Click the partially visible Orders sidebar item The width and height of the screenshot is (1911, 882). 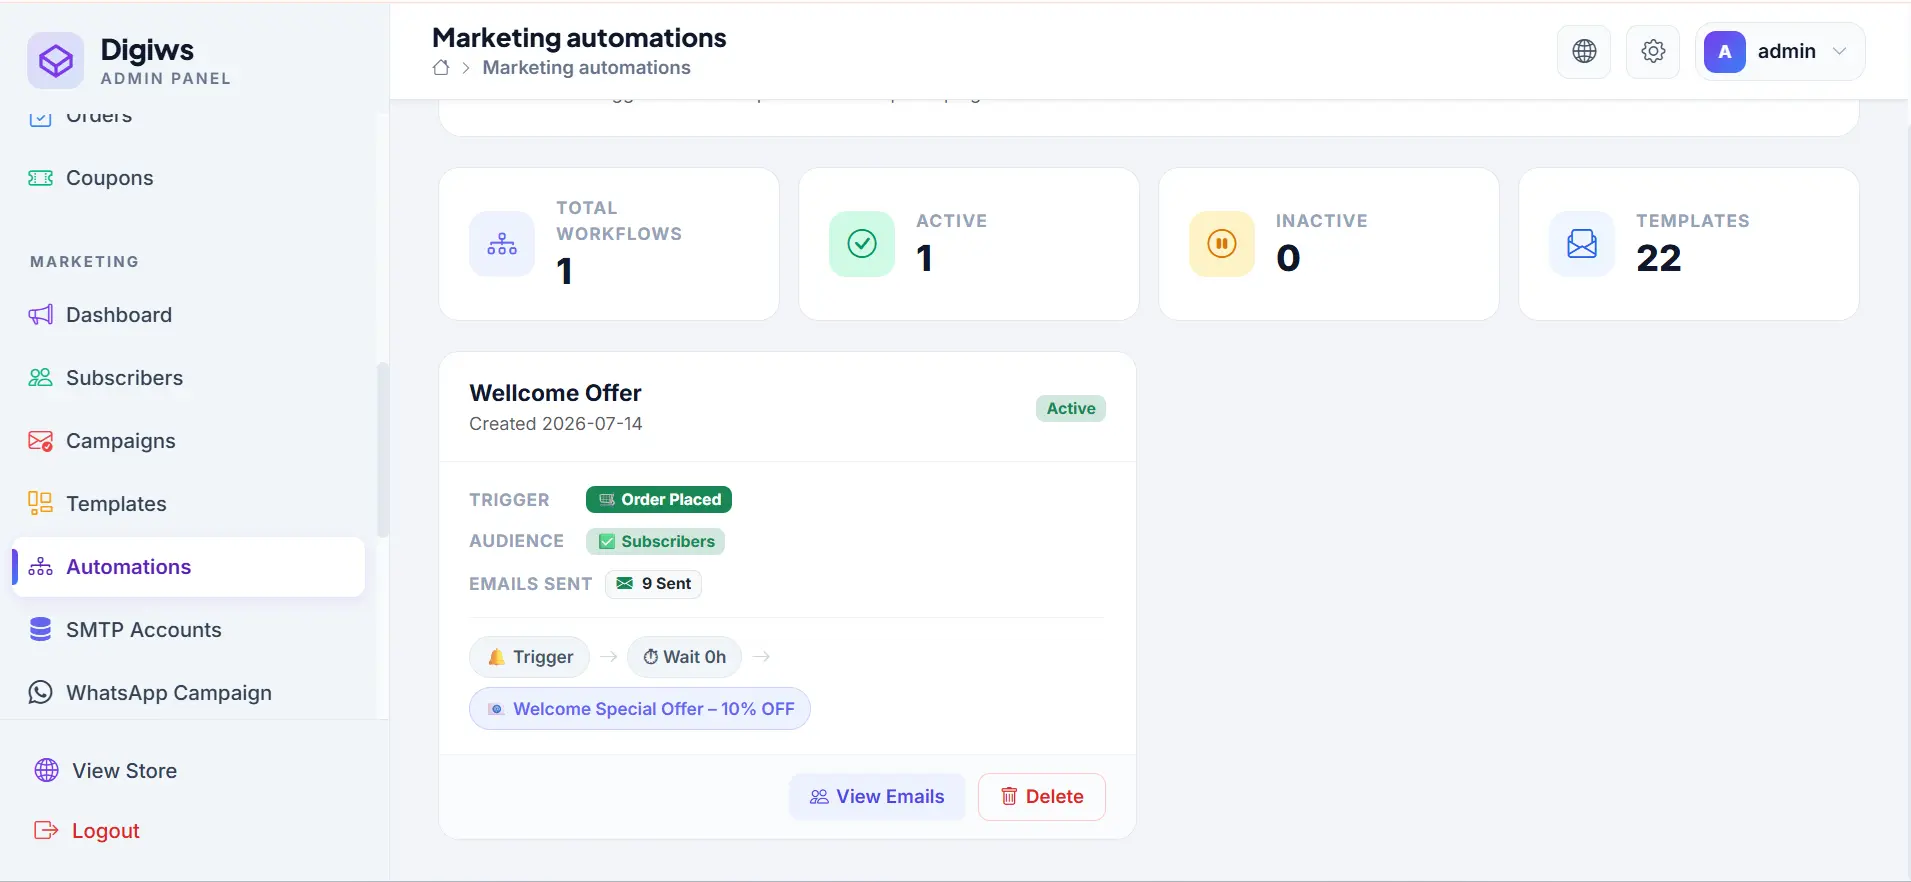(190, 116)
